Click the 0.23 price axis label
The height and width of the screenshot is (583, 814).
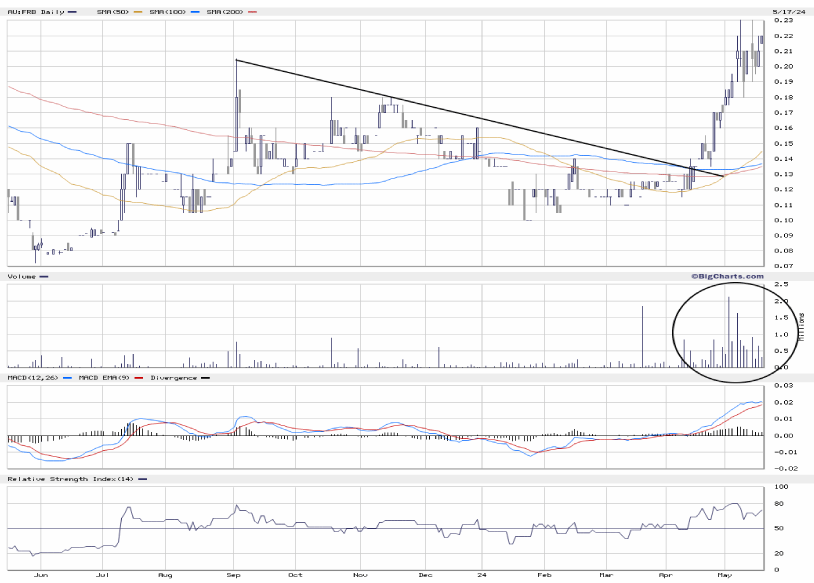pyautogui.click(x=782, y=20)
